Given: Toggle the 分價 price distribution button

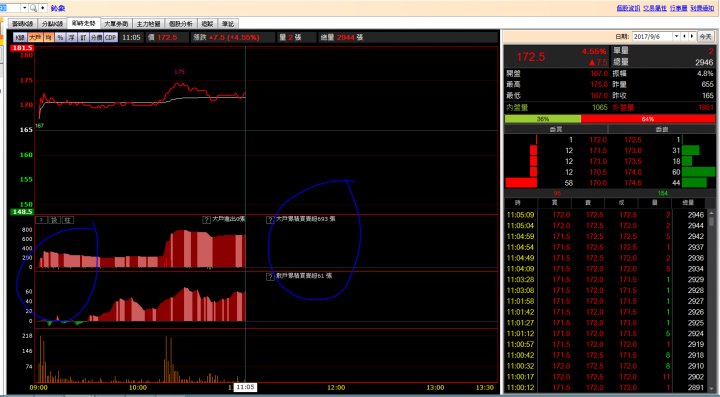Looking at the screenshot, I should 96,38.
